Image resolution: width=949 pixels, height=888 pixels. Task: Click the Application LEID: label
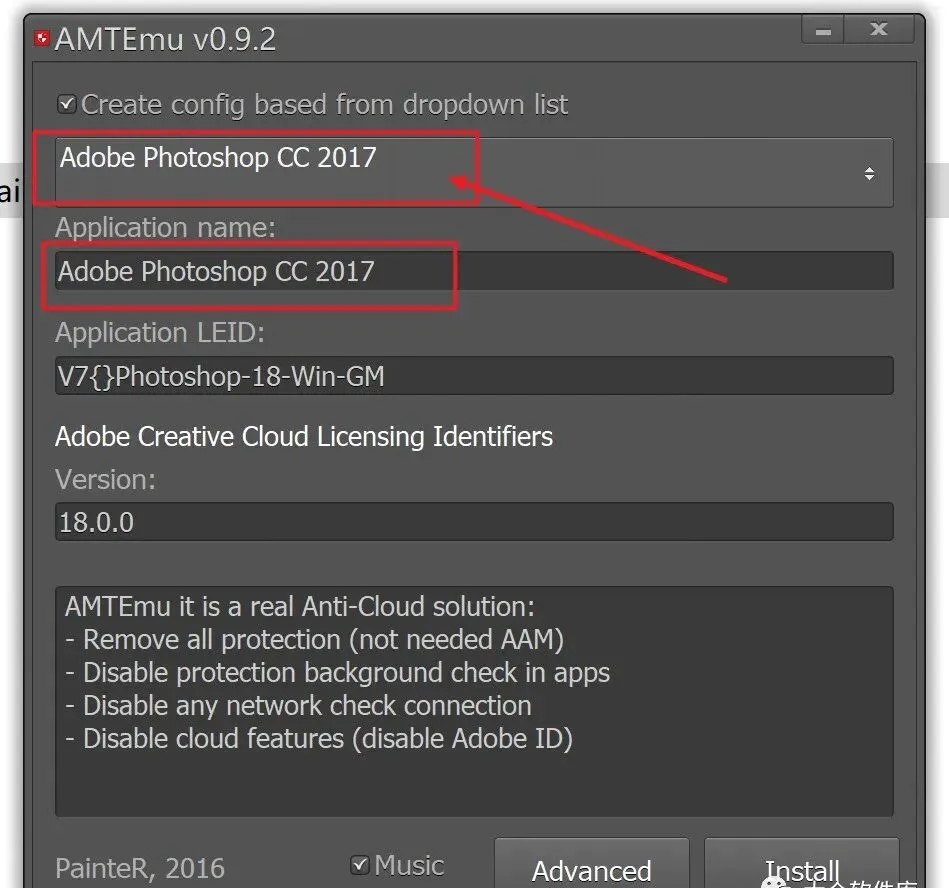point(160,332)
